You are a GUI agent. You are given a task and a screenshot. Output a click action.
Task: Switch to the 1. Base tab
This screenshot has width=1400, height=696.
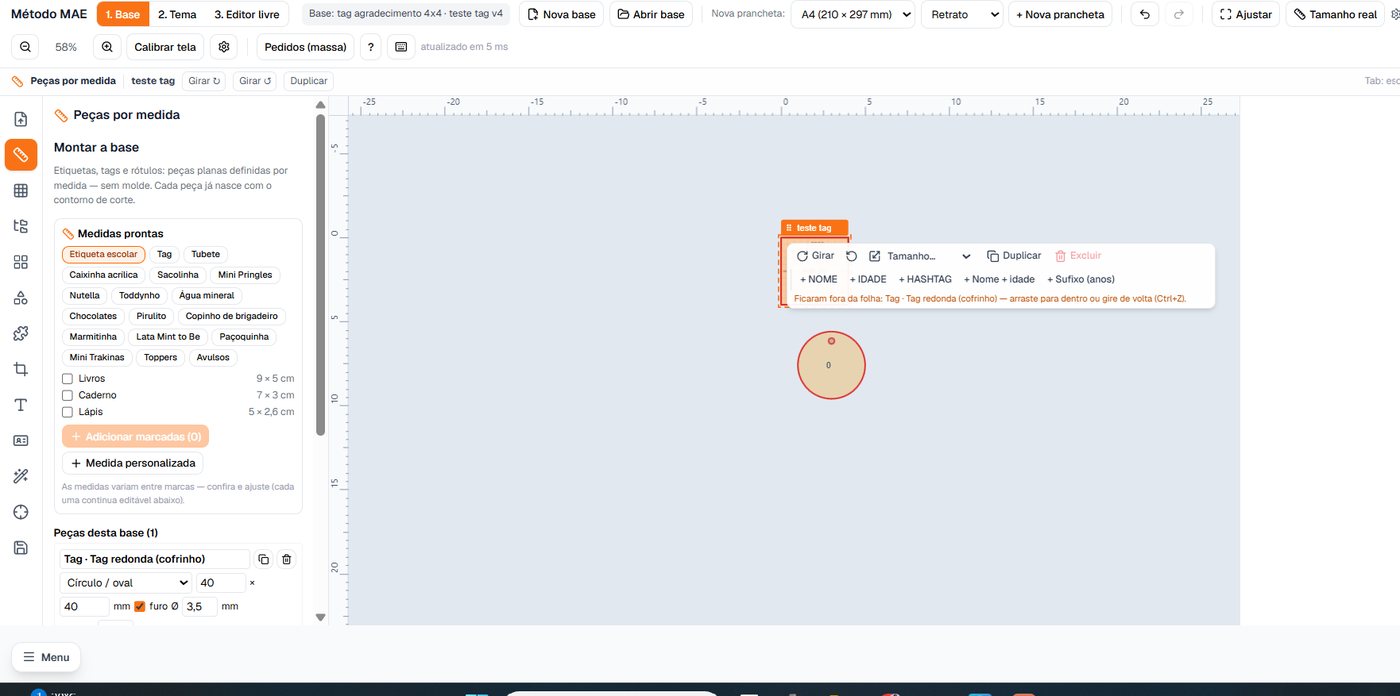pyautogui.click(x=123, y=15)
